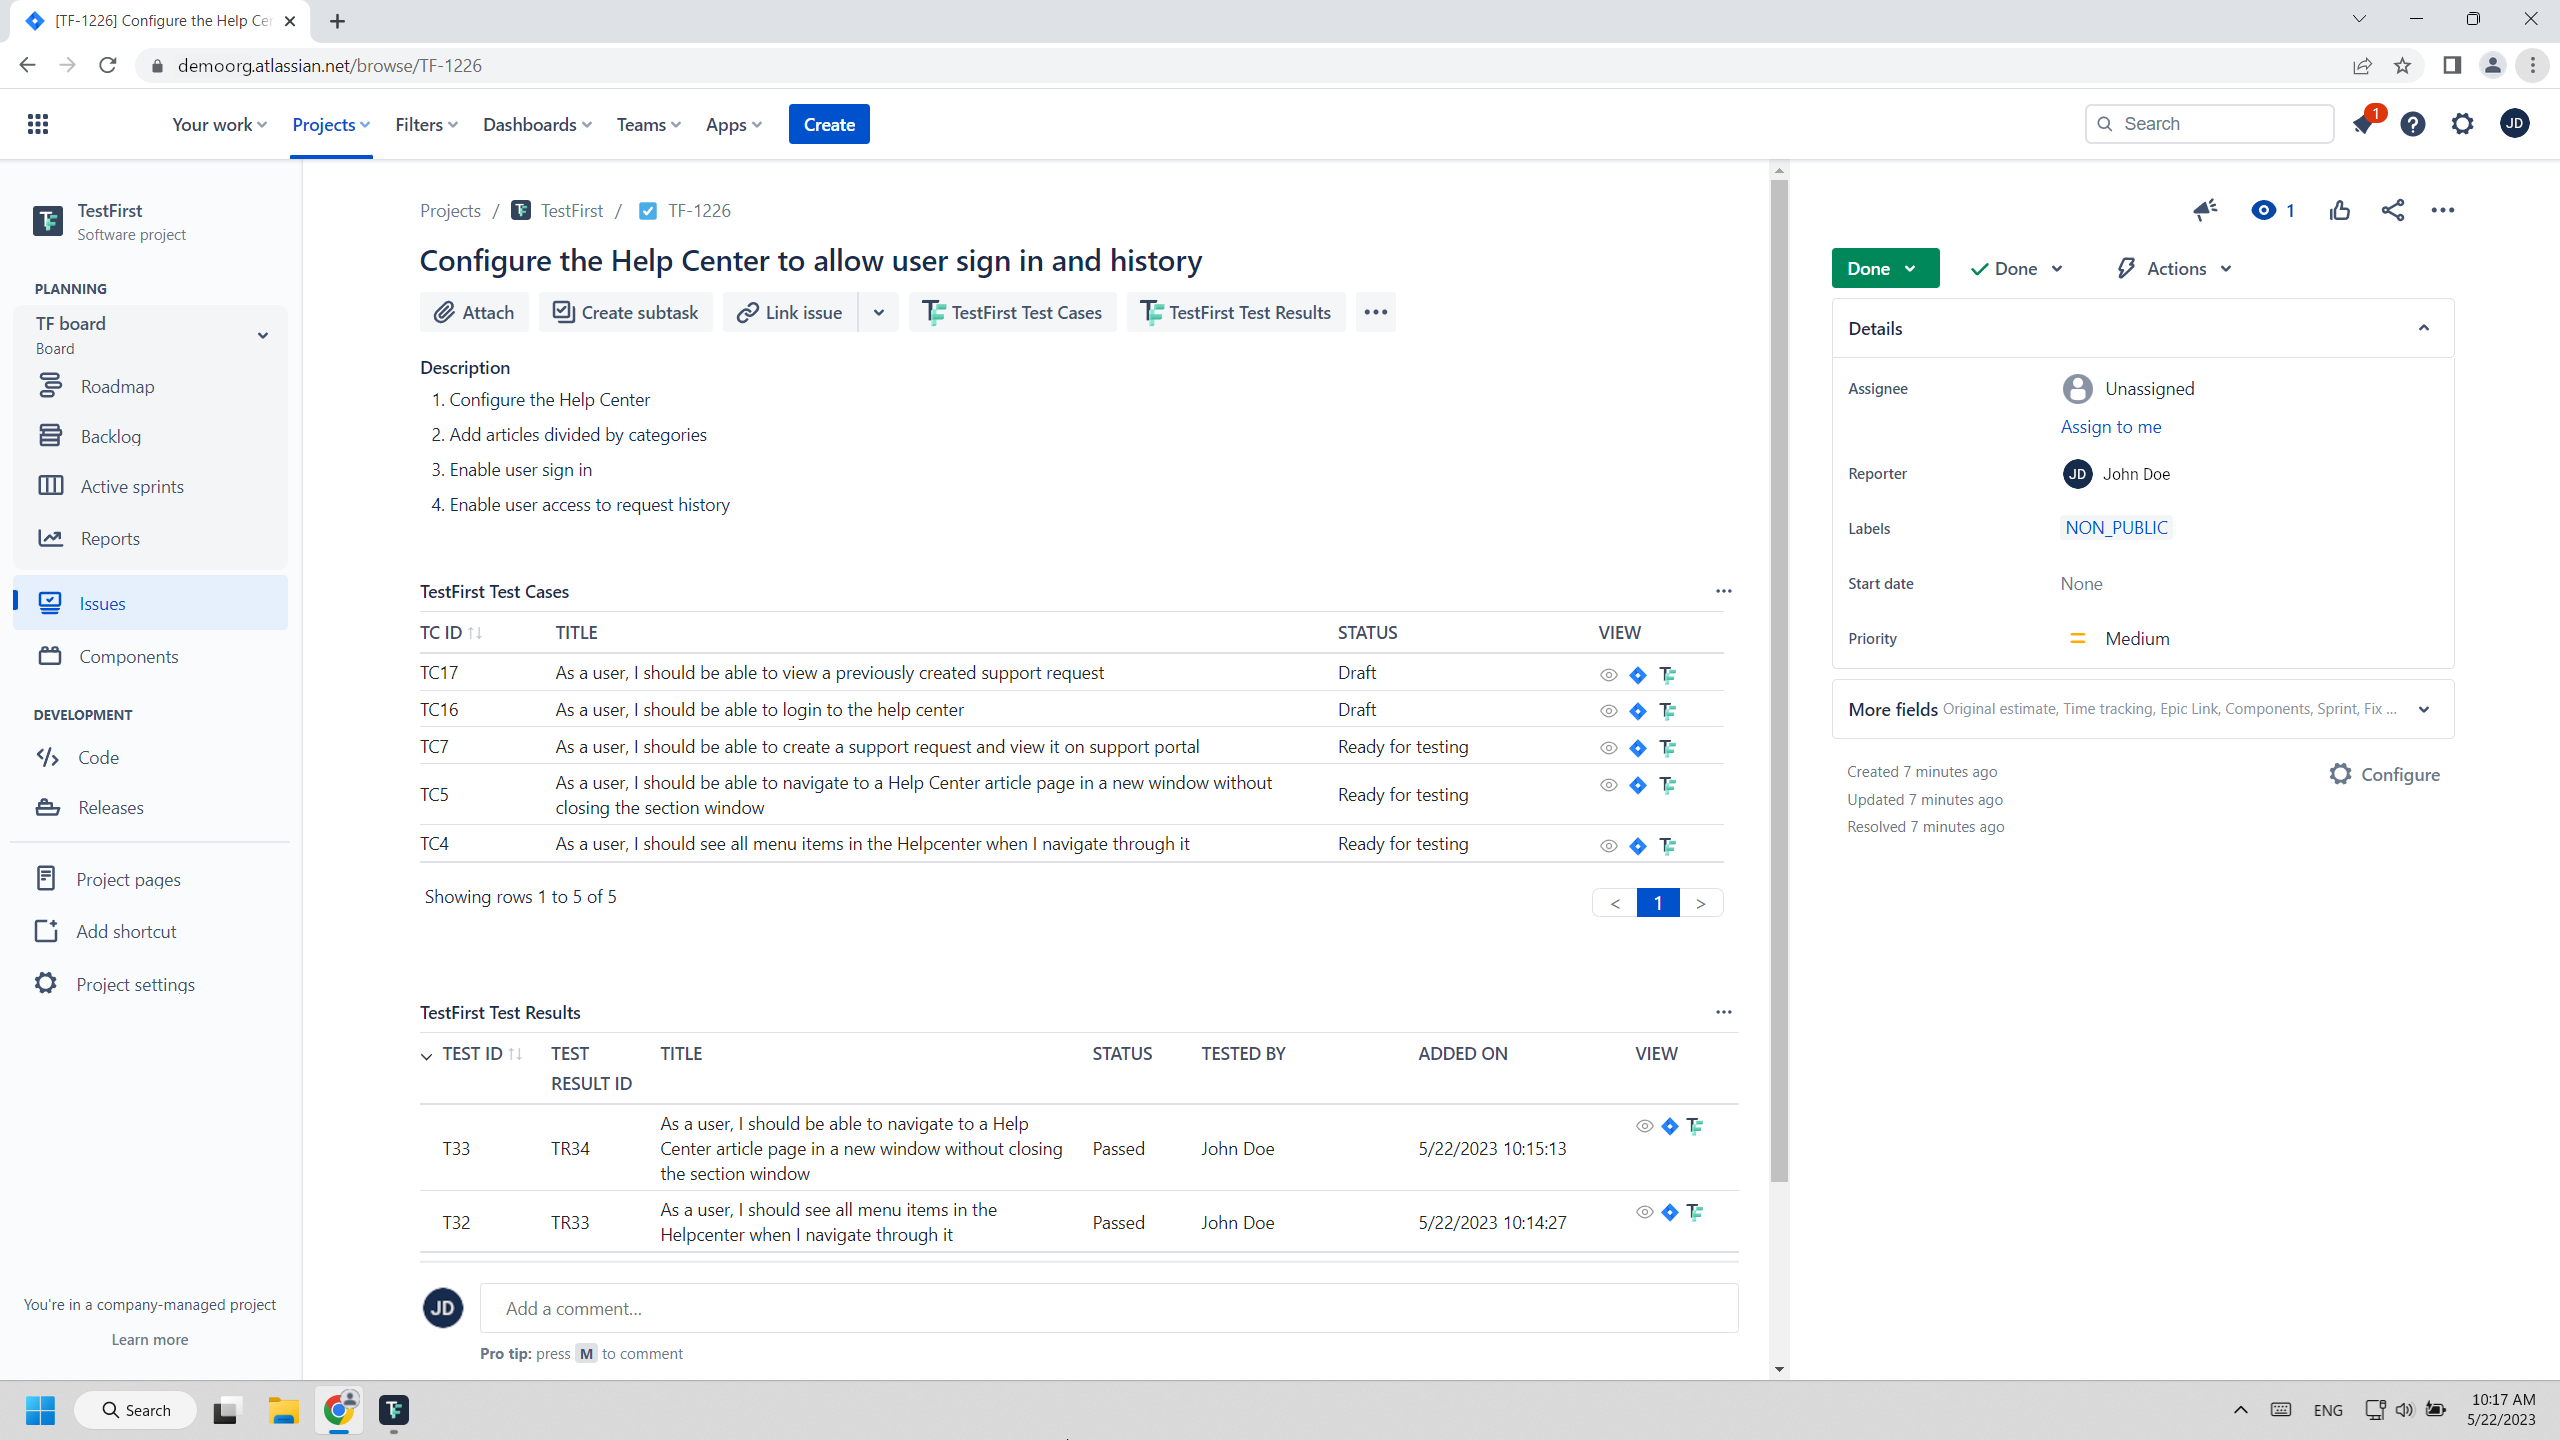Image resolution: width=2560 pixels, height=1440 pixels.
Task: Click the Attach paperclip icon
Action: click(473, 312)
